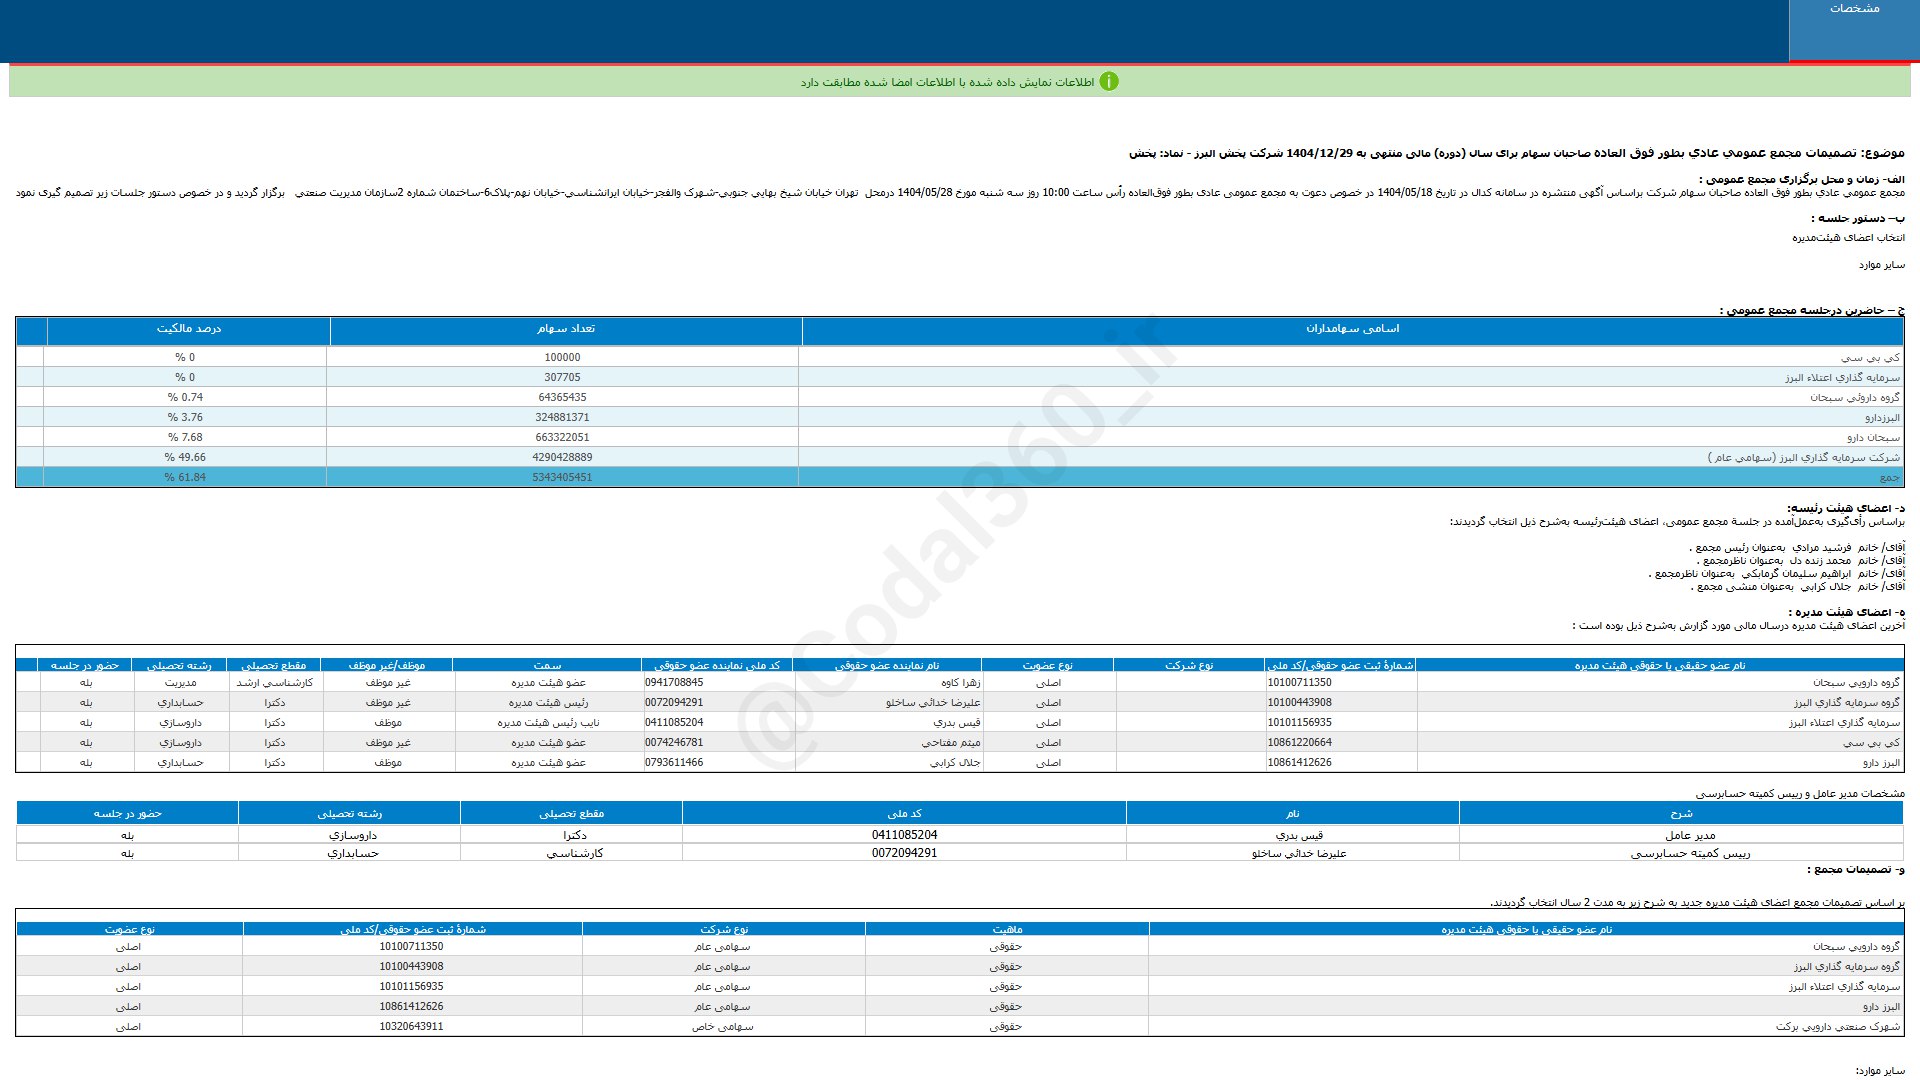
Task: Select the share count 4290428889
Action: (562, 457)
